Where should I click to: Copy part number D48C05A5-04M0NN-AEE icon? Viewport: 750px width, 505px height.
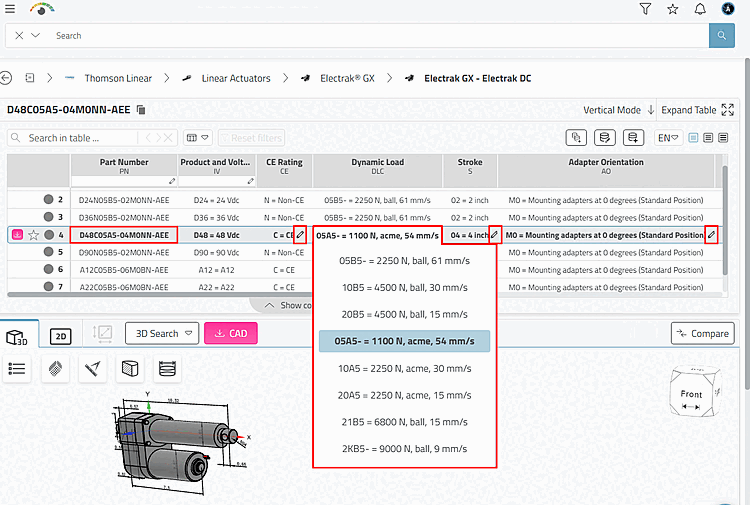pos(141,110)
